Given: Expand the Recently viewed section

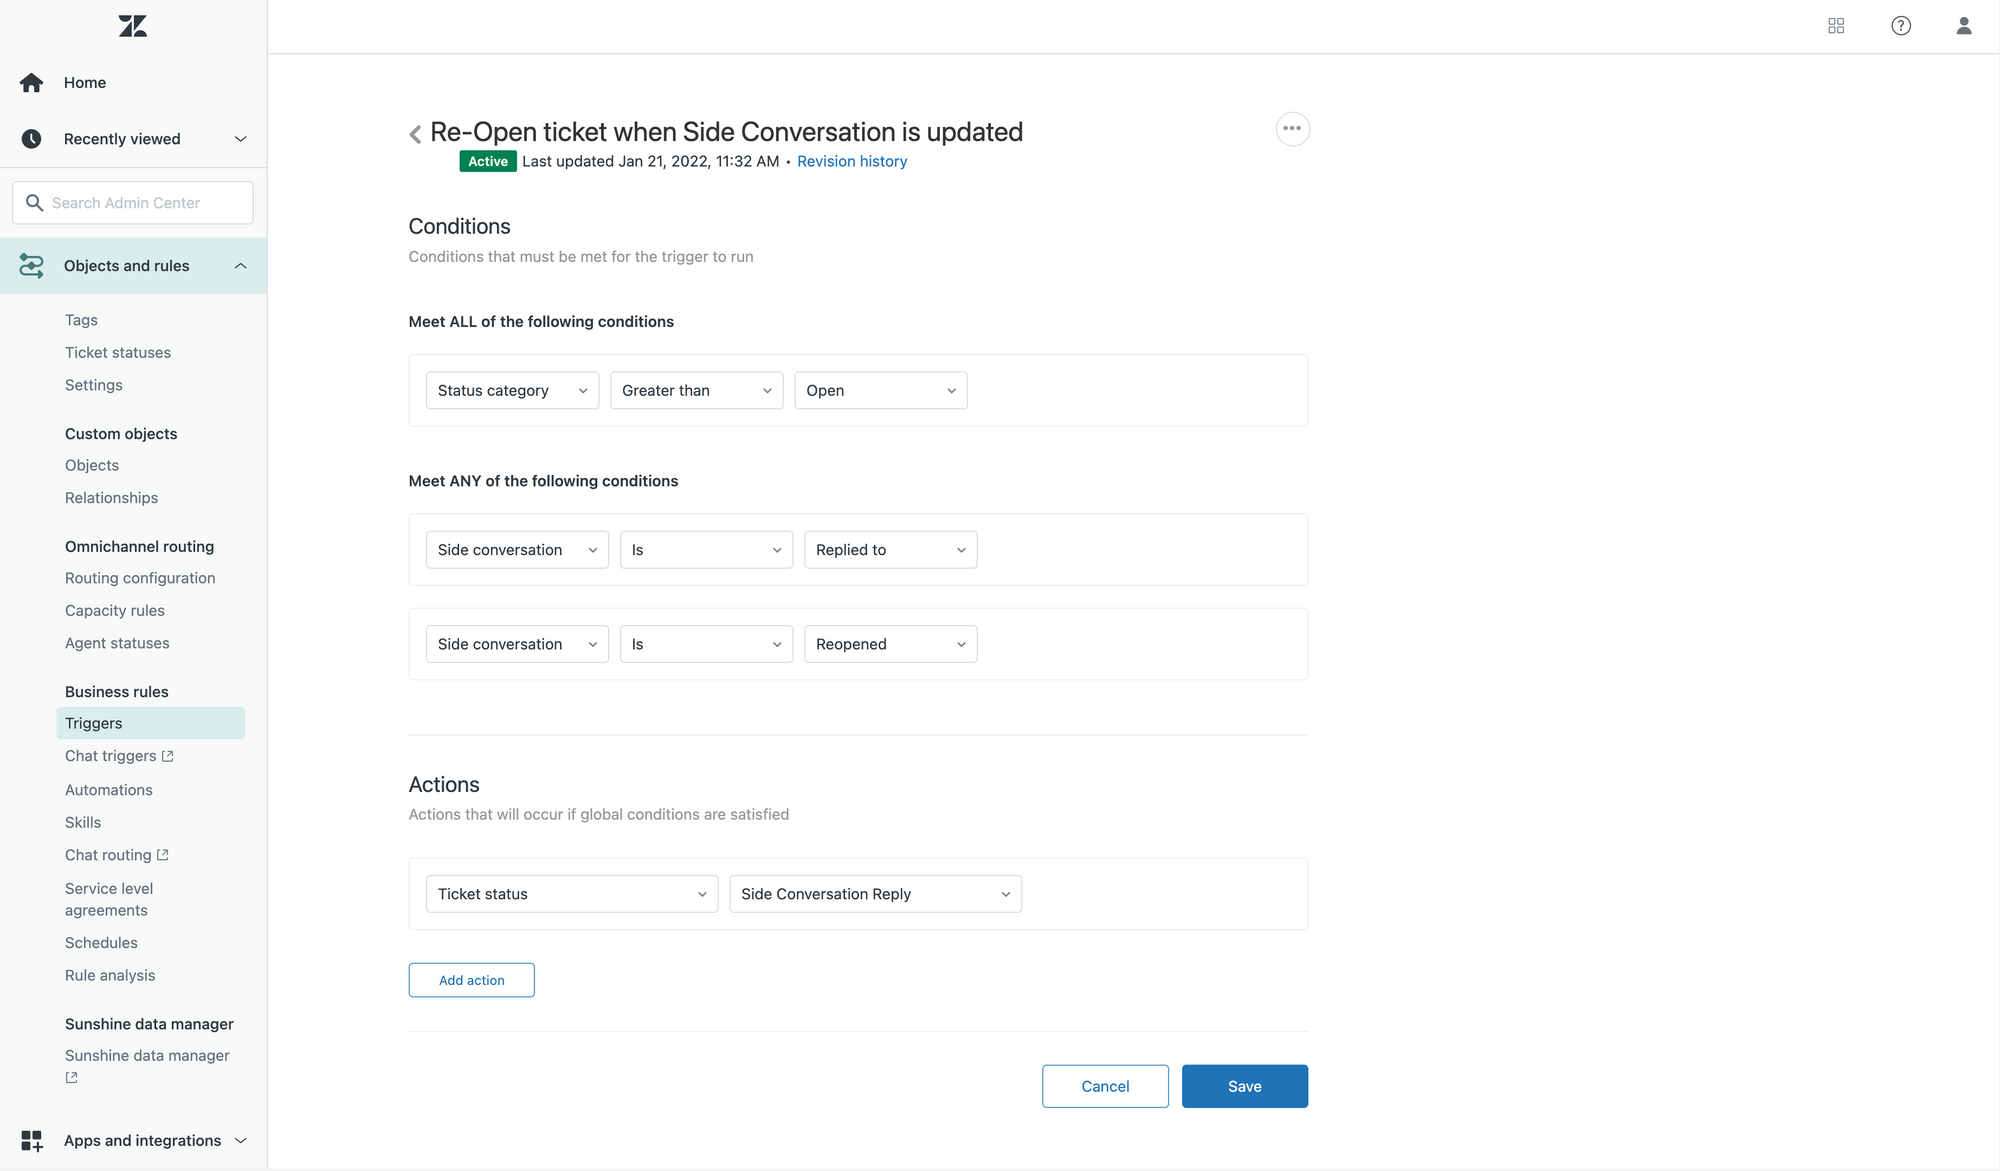Looking at the screenshot, I should (240, 139).
